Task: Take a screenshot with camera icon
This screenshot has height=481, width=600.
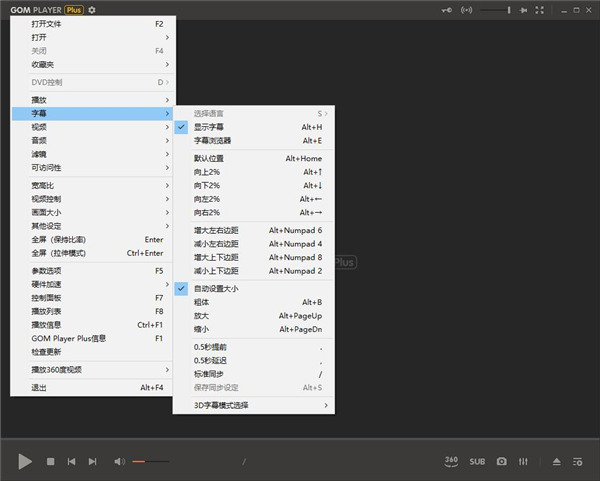Action: (x=502, y=461)
